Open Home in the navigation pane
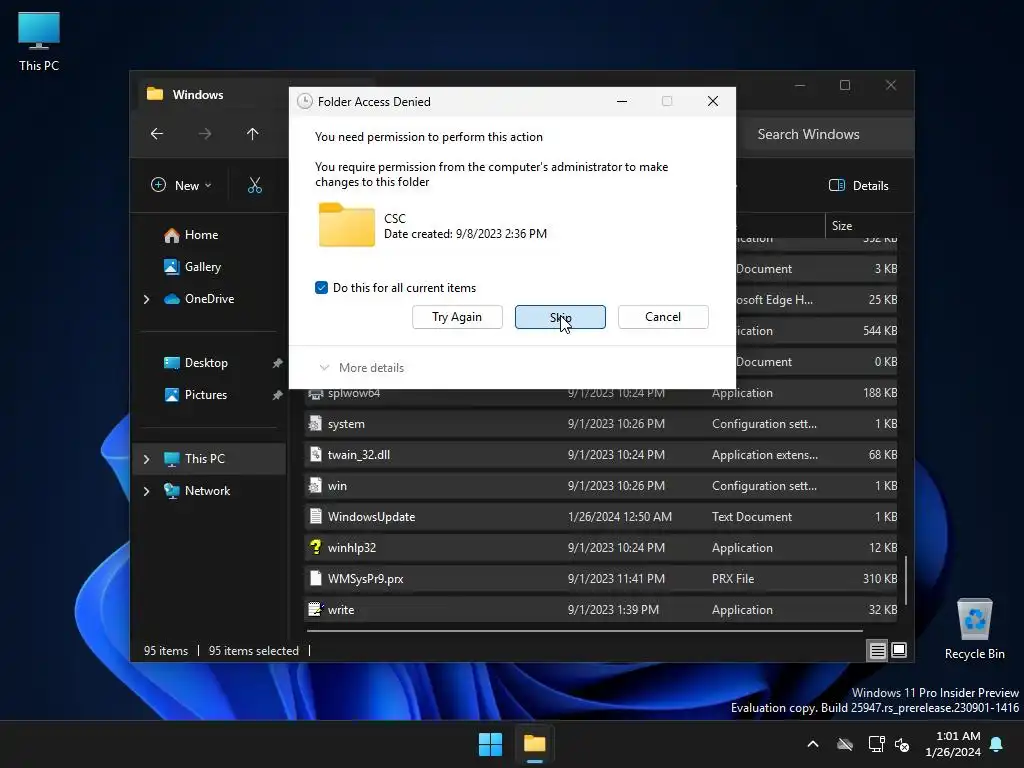1024x768 pixels. 201,235
